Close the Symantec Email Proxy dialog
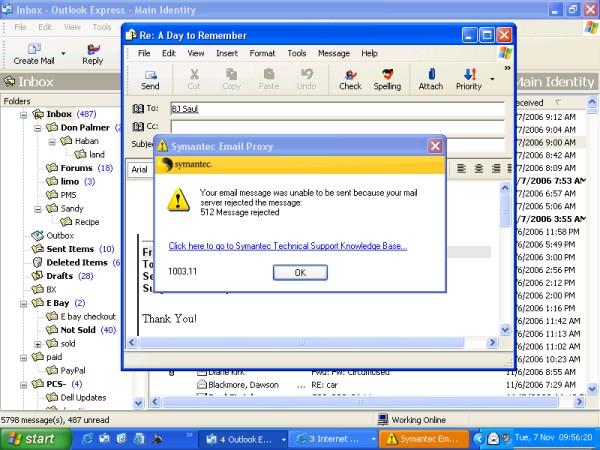The width and height of the screenshot is (600, 450). point(435,146)
